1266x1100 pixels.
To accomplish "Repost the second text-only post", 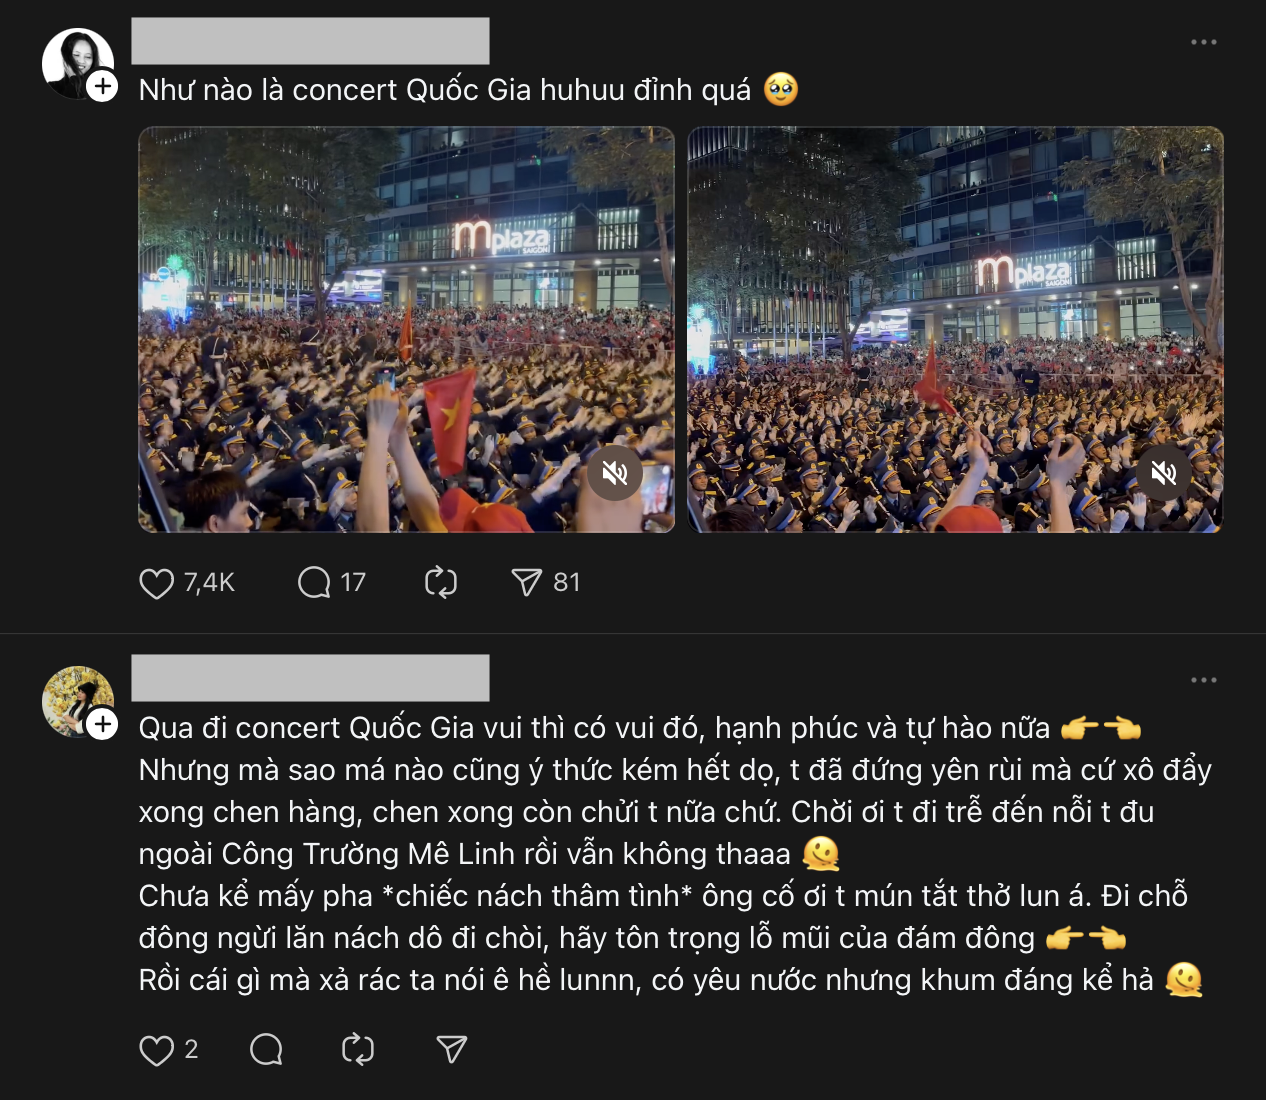I will 358,1050.
